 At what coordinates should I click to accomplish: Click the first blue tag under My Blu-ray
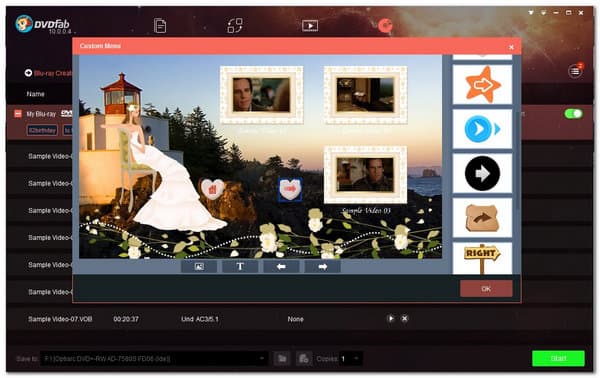[42, 130]
